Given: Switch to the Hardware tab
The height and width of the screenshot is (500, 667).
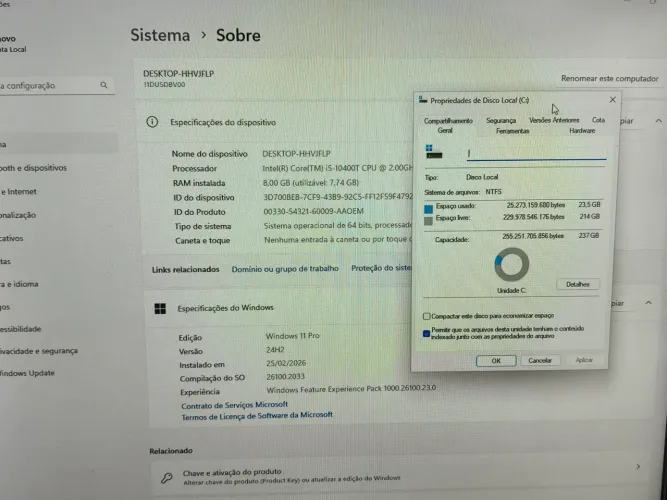Looking at the screenshot, I should 582,131.
